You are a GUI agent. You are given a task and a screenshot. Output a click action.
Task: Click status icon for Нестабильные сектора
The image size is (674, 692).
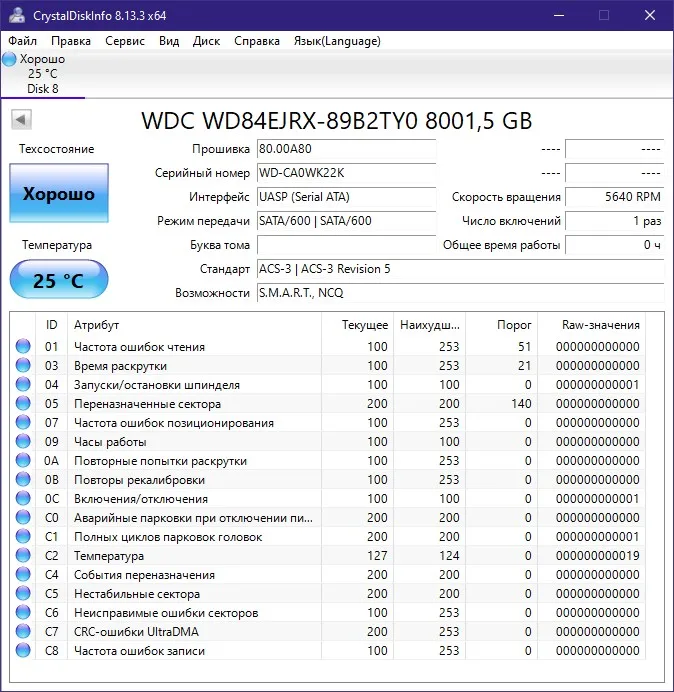(x=23, y=593)
